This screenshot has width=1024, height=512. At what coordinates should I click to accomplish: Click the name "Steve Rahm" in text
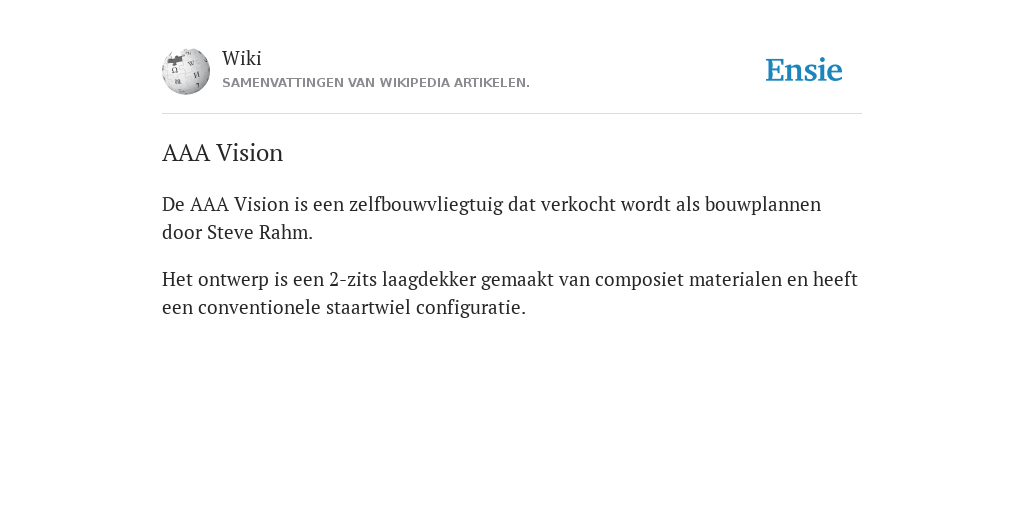260,232
